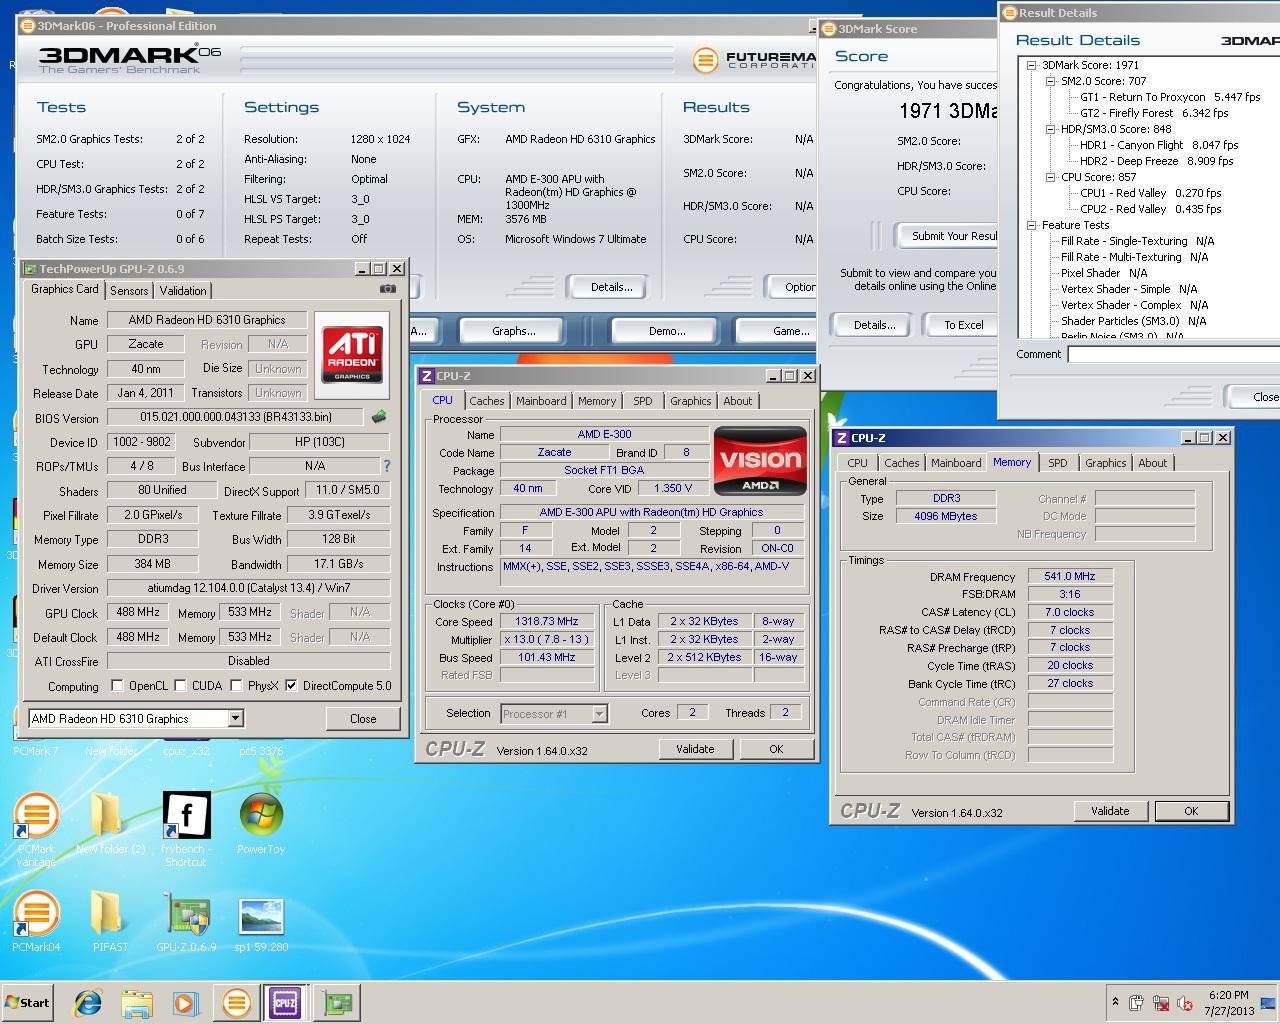Collapse the HDR/SM3.0 Score: 848 node

1050,129
